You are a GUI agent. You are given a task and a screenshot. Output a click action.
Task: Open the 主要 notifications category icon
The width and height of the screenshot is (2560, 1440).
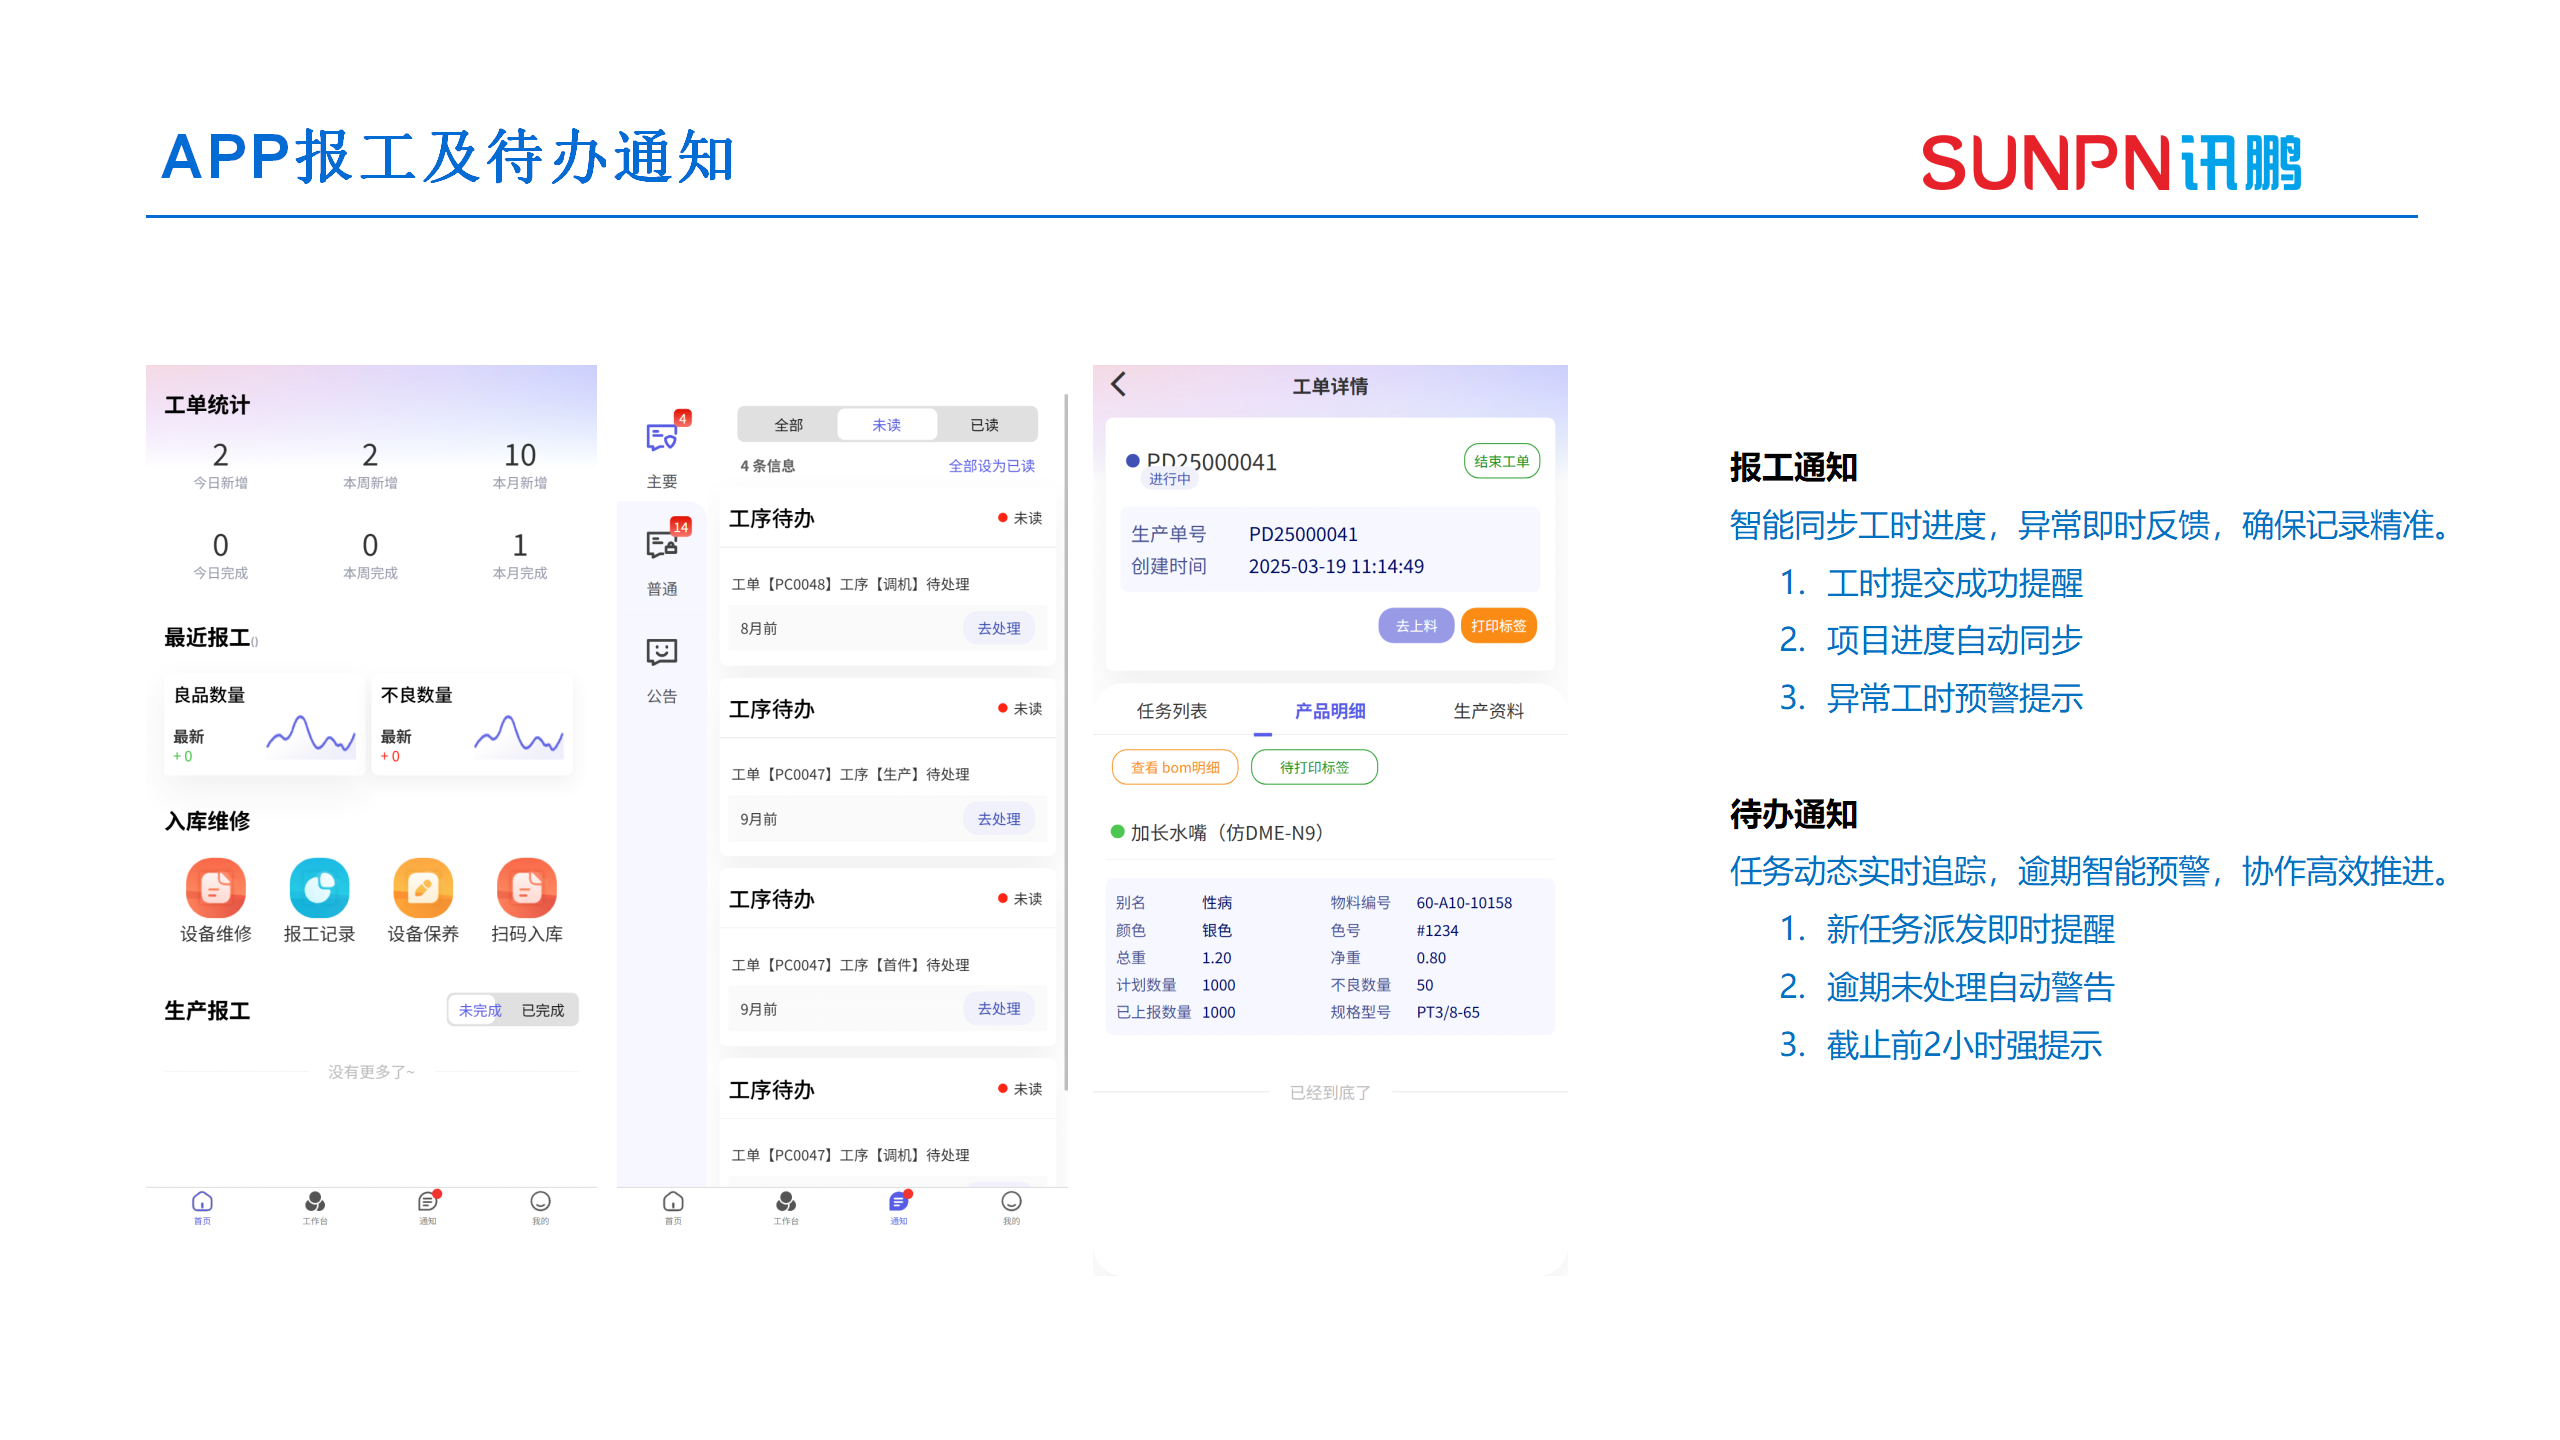(663, 441)
